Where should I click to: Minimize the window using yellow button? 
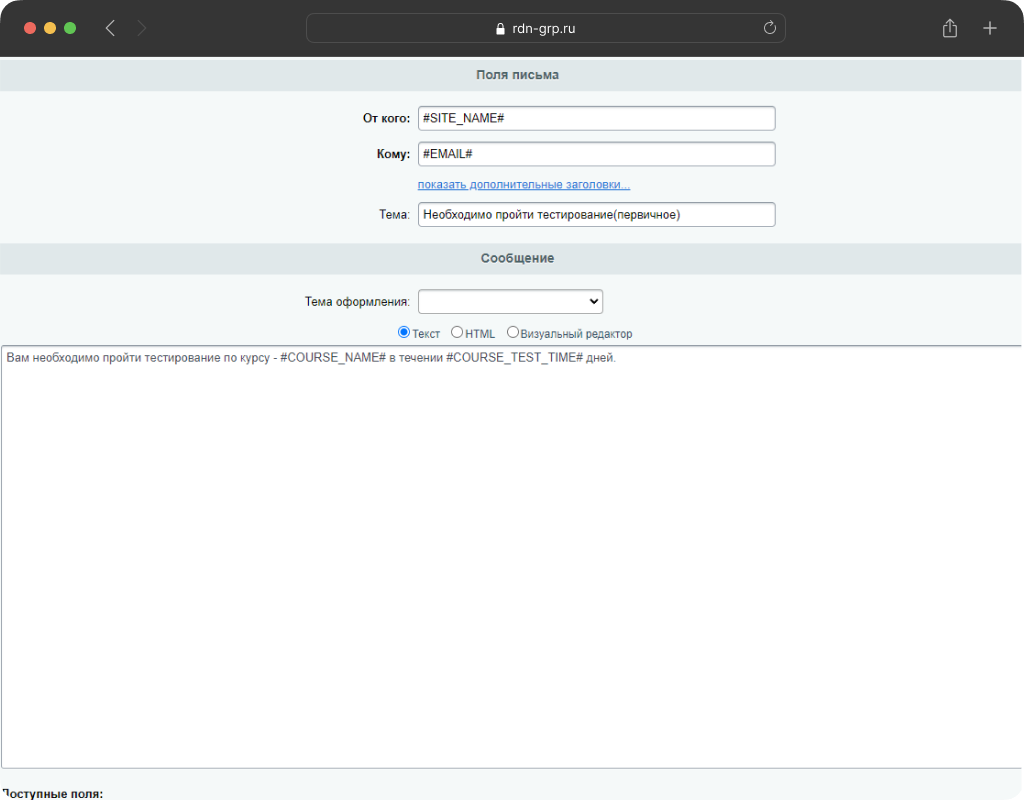coord(50,28)
